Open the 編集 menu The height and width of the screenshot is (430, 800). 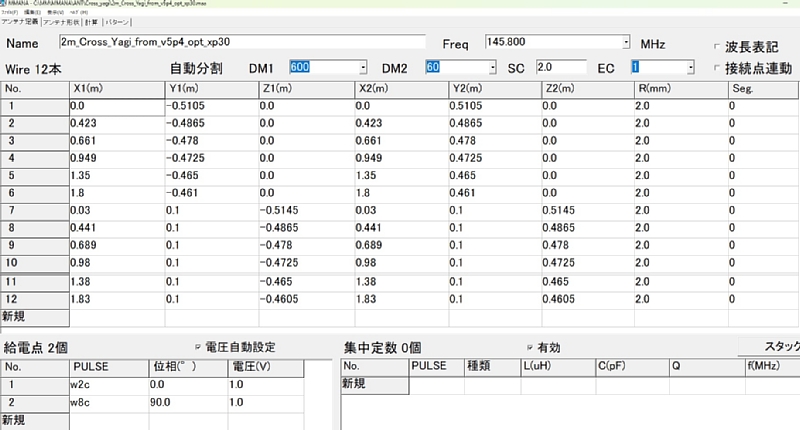[x=30, y=13]
